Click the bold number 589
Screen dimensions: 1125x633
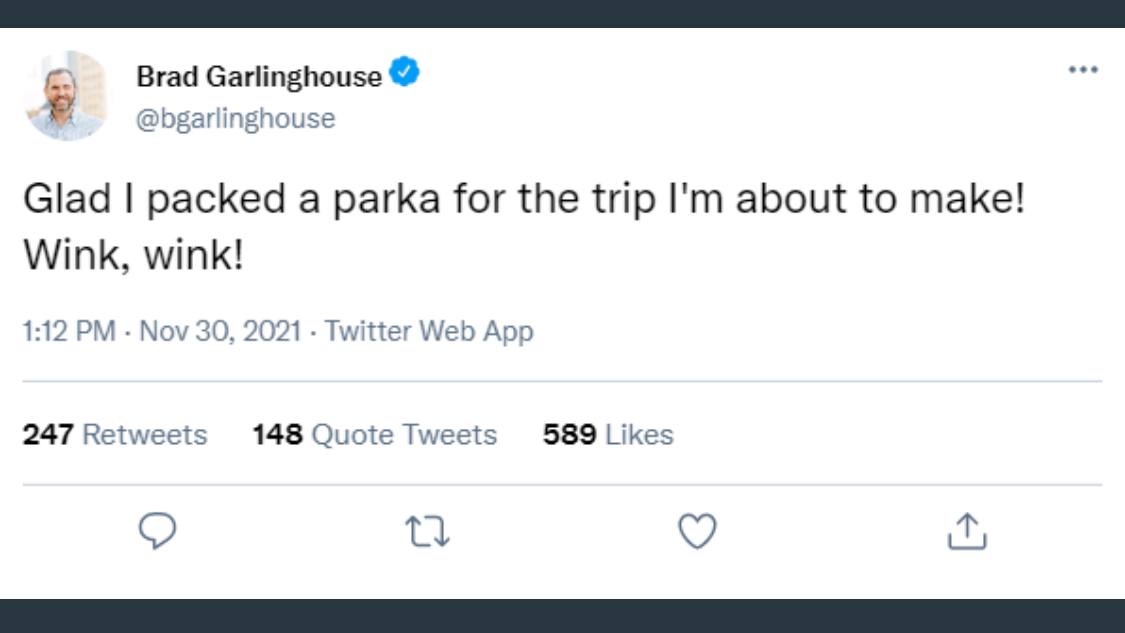pyautogui.click(x=570, y=435)
